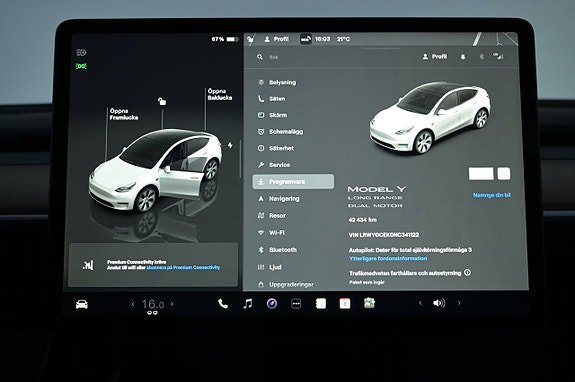
Task: Tap the charge port lightning bolt icon
Action: tap(230, 146)
